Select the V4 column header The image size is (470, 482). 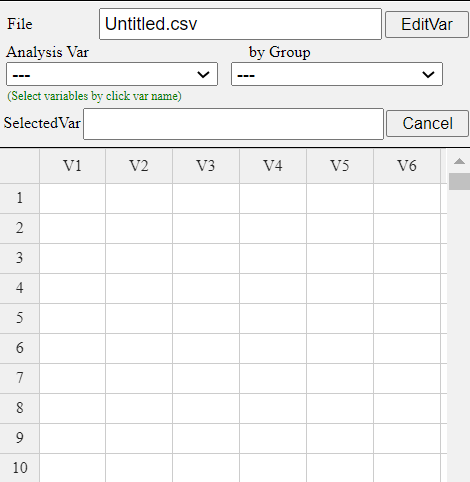click(273, 166)
